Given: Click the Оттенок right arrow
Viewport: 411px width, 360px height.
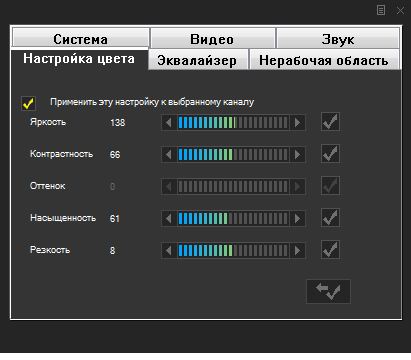Looking at the screenshot, I should [x=297, y=187].
